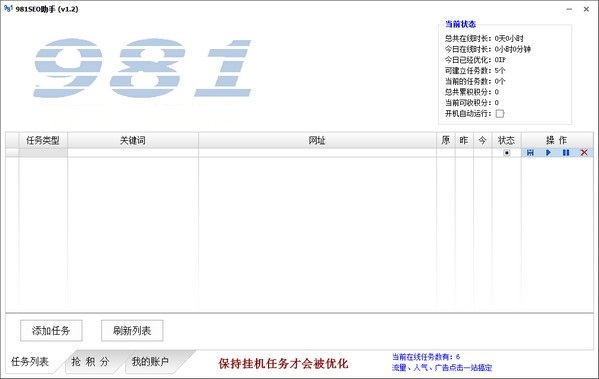Enable the 开机自动运行 checkbox
Screen dimensions: 599x379
[x=500, y=113]
